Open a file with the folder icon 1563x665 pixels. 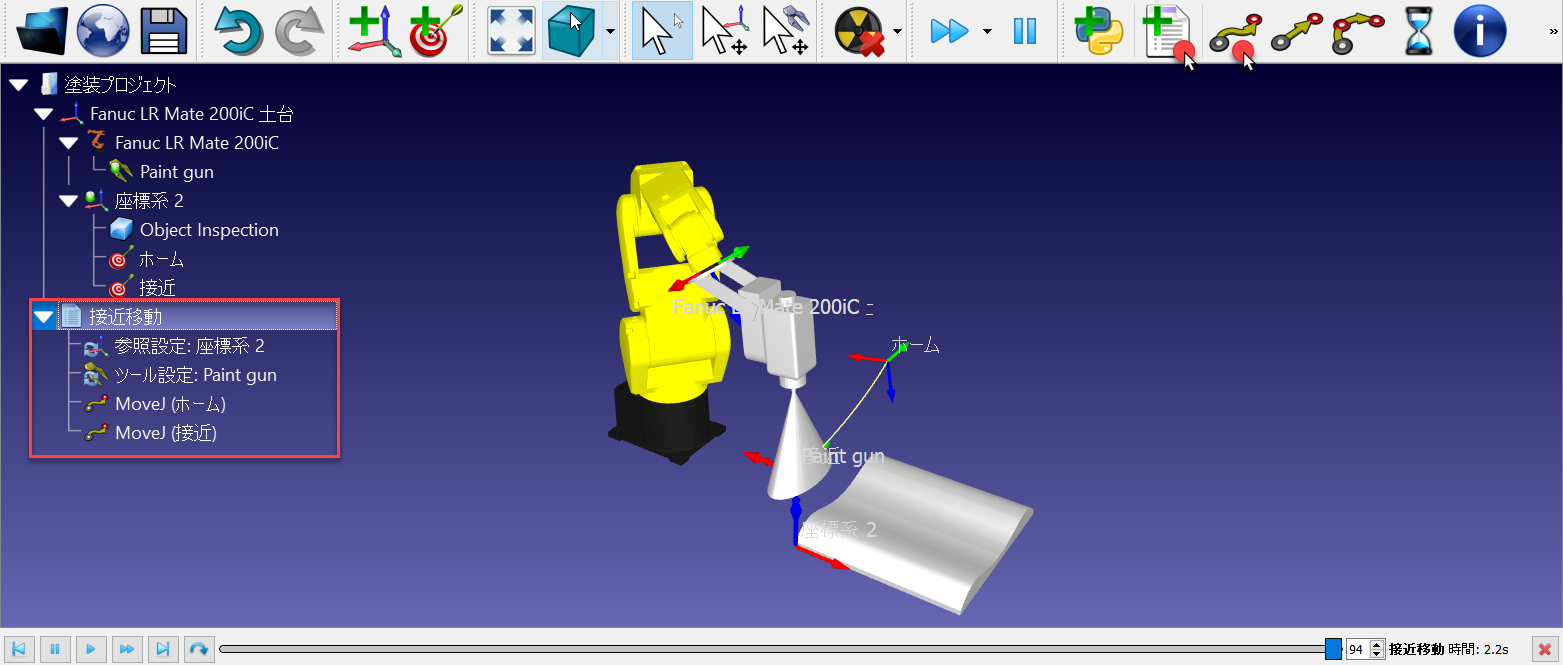[x=42, y=31]
